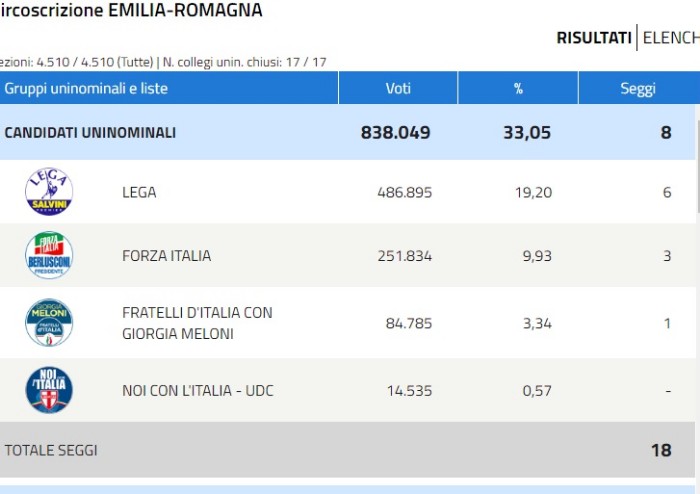The height and width of the screenshot is (494, 700).
Task: Select the LEGA party name
Action: pos(139,192)
